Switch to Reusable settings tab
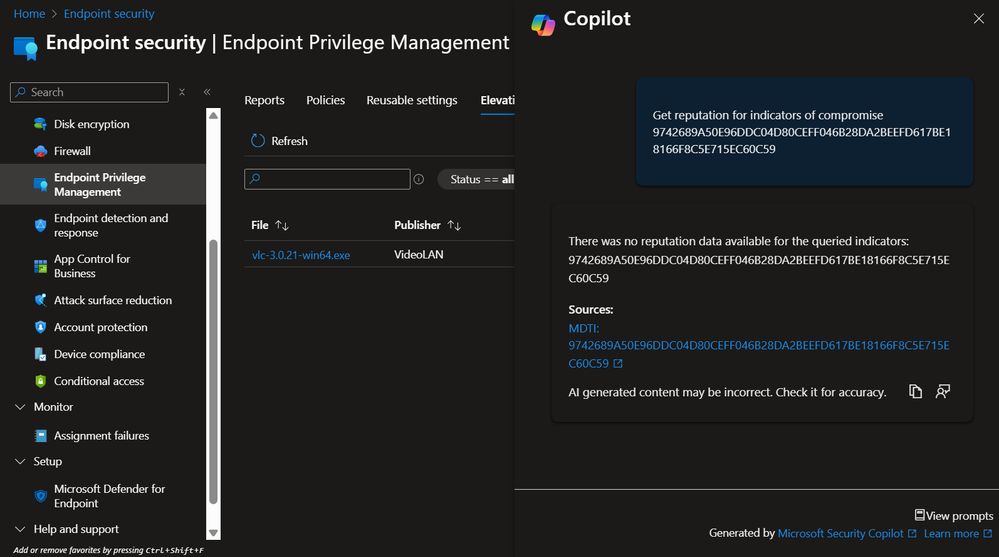999x557 pixels. click(412, 100)
